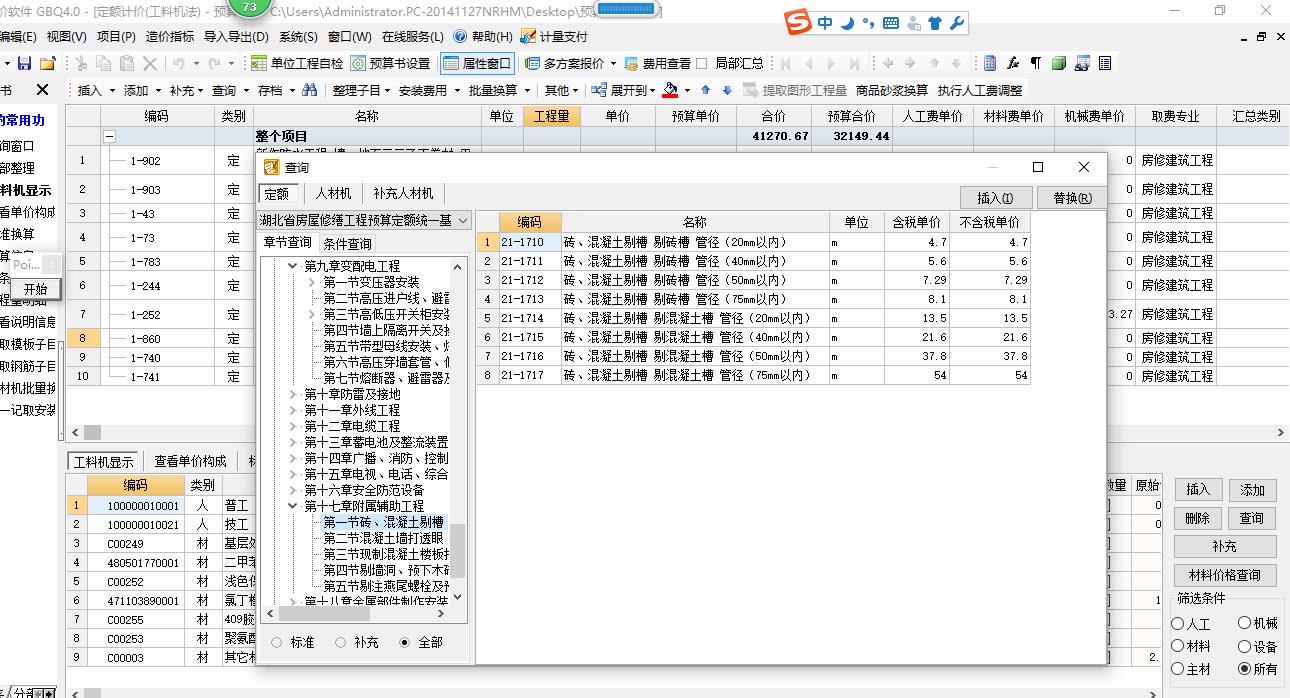Click the list-form icon at toolbar end
Viewport: 1290px width, 698px height.
tap(1105, 63)
